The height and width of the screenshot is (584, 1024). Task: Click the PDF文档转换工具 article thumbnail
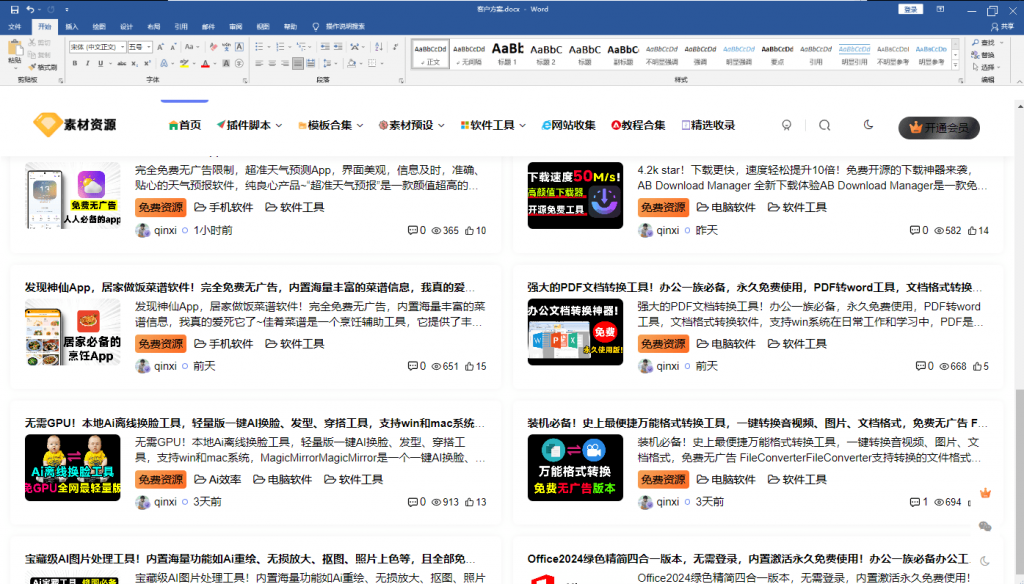coord(575,331)
